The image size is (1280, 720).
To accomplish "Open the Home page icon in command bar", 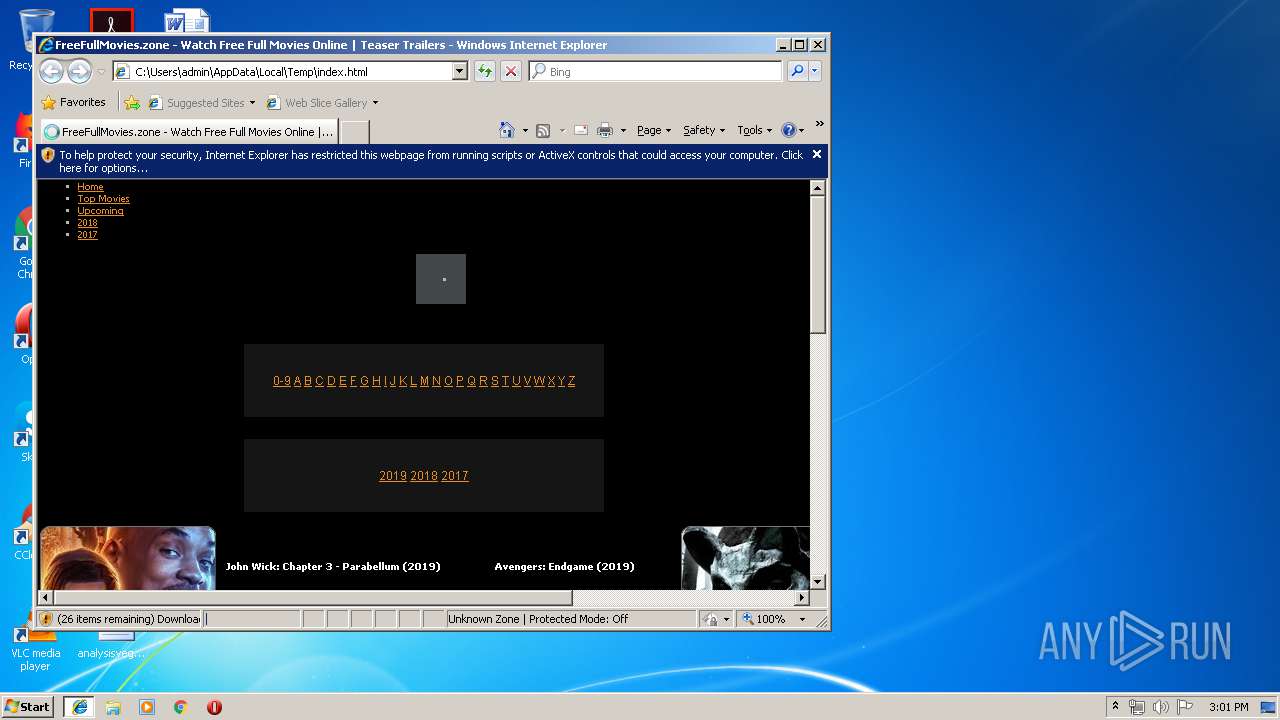I will (506, 130).
